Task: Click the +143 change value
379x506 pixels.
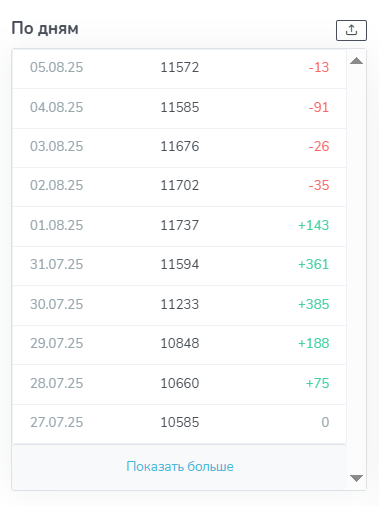Action: point(313,225)
